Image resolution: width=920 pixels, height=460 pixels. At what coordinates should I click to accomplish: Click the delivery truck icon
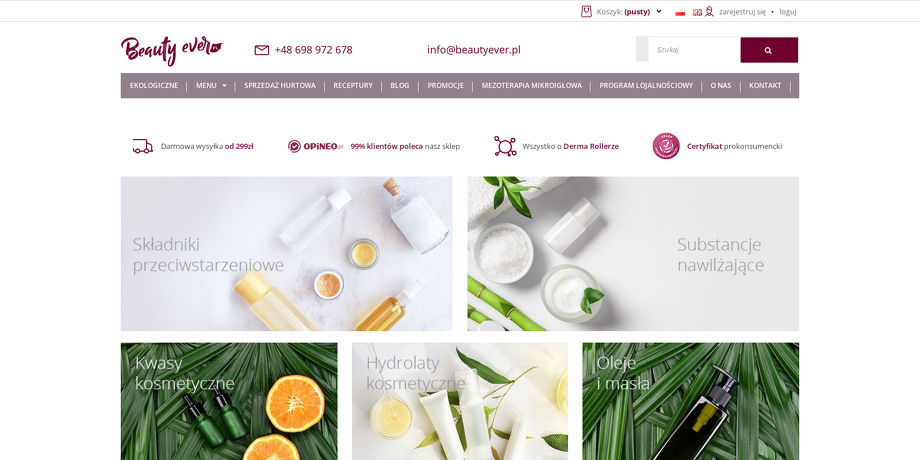click(x=143, y=147)
